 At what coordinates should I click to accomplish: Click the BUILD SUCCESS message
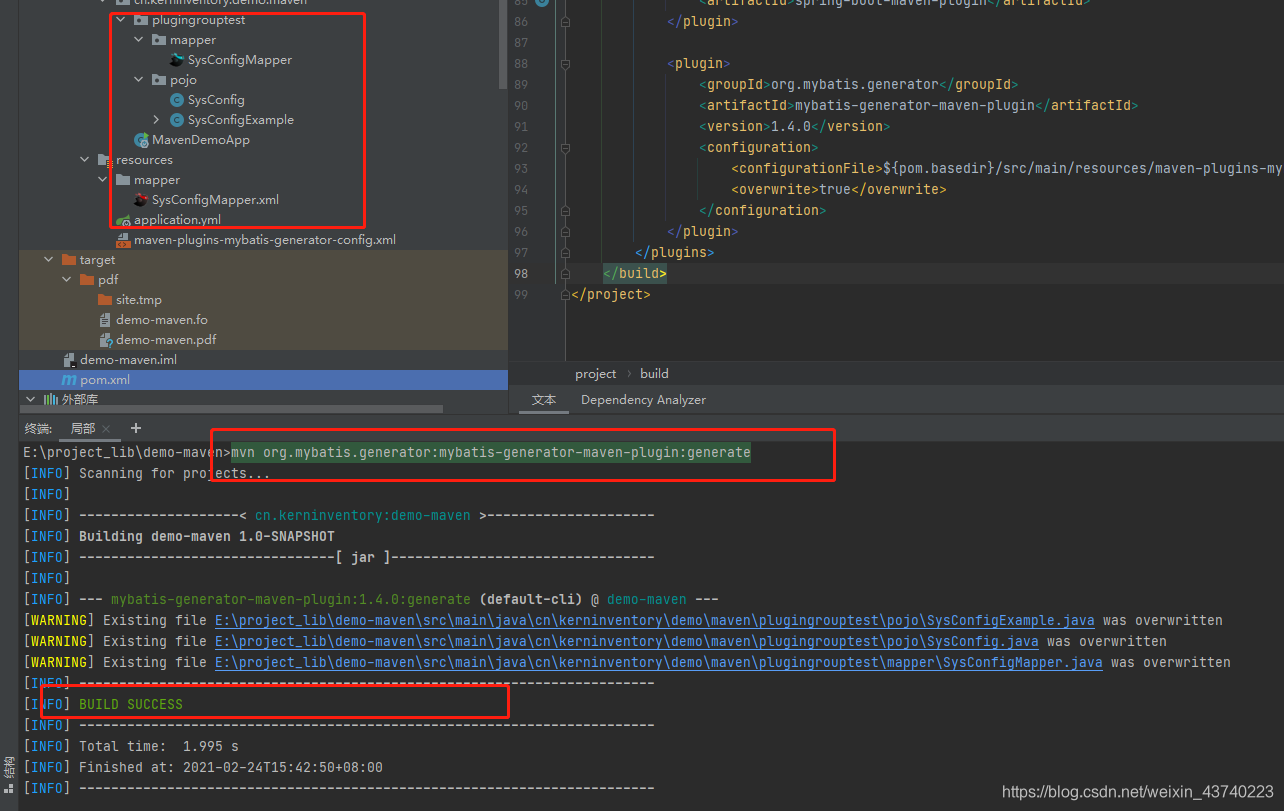point(131,704)
